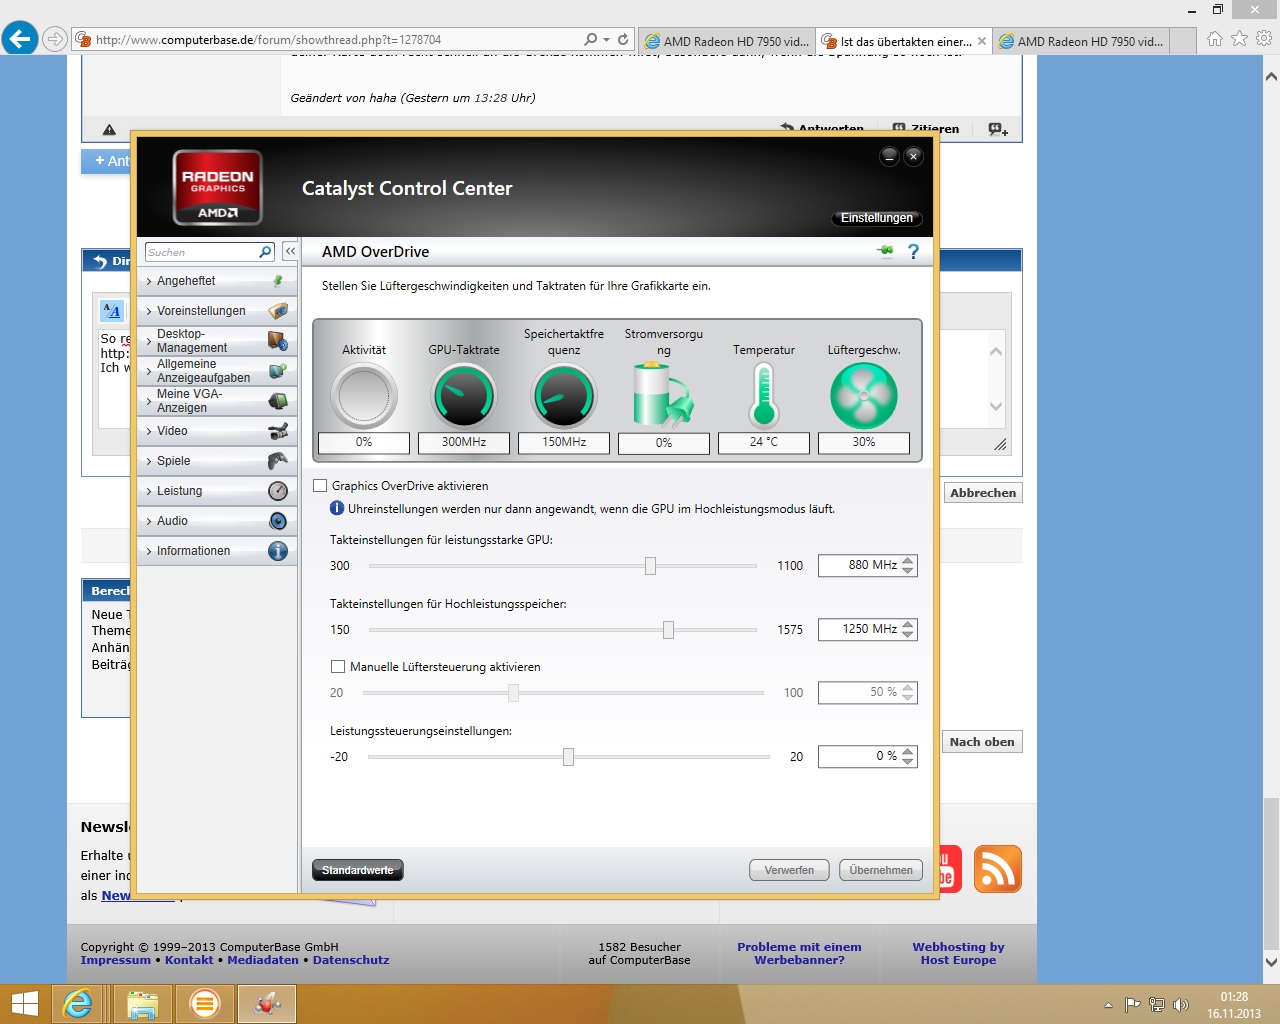Click the Angeheftet pin icon
The width and height of the screenshot is (1280, 1024).
(278, 281)
